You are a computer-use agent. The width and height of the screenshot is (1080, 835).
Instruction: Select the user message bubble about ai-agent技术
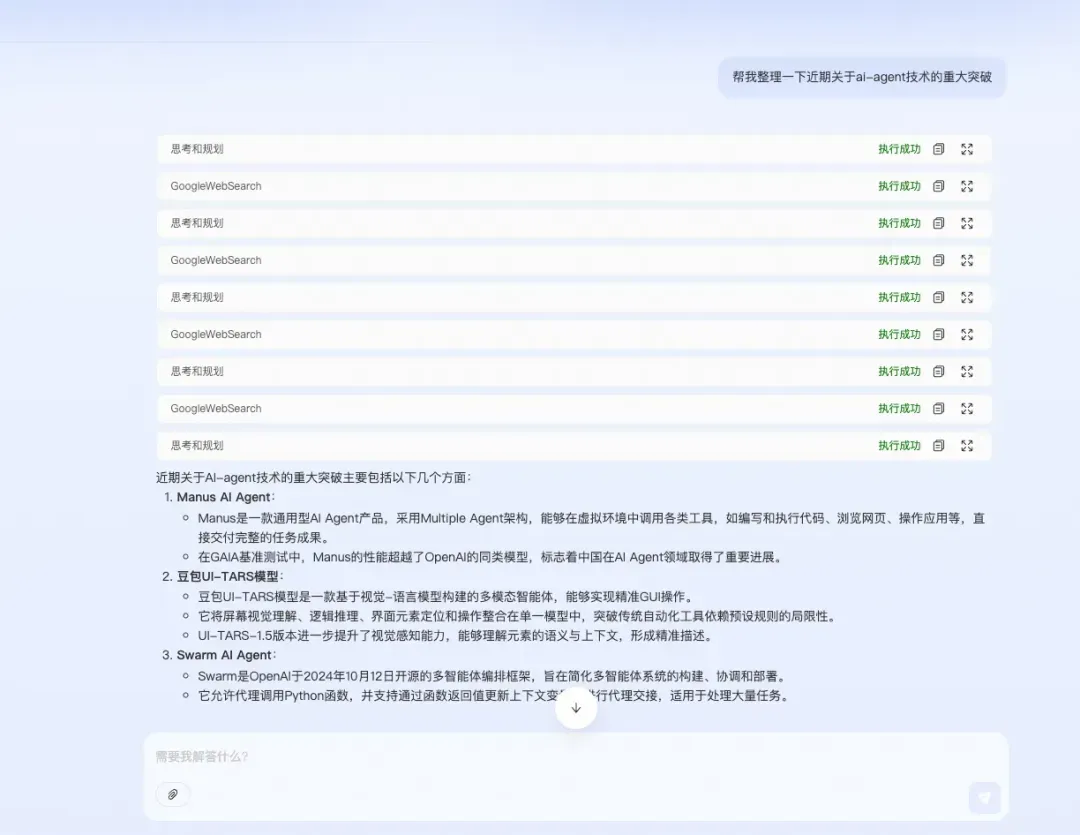point(862,77)
